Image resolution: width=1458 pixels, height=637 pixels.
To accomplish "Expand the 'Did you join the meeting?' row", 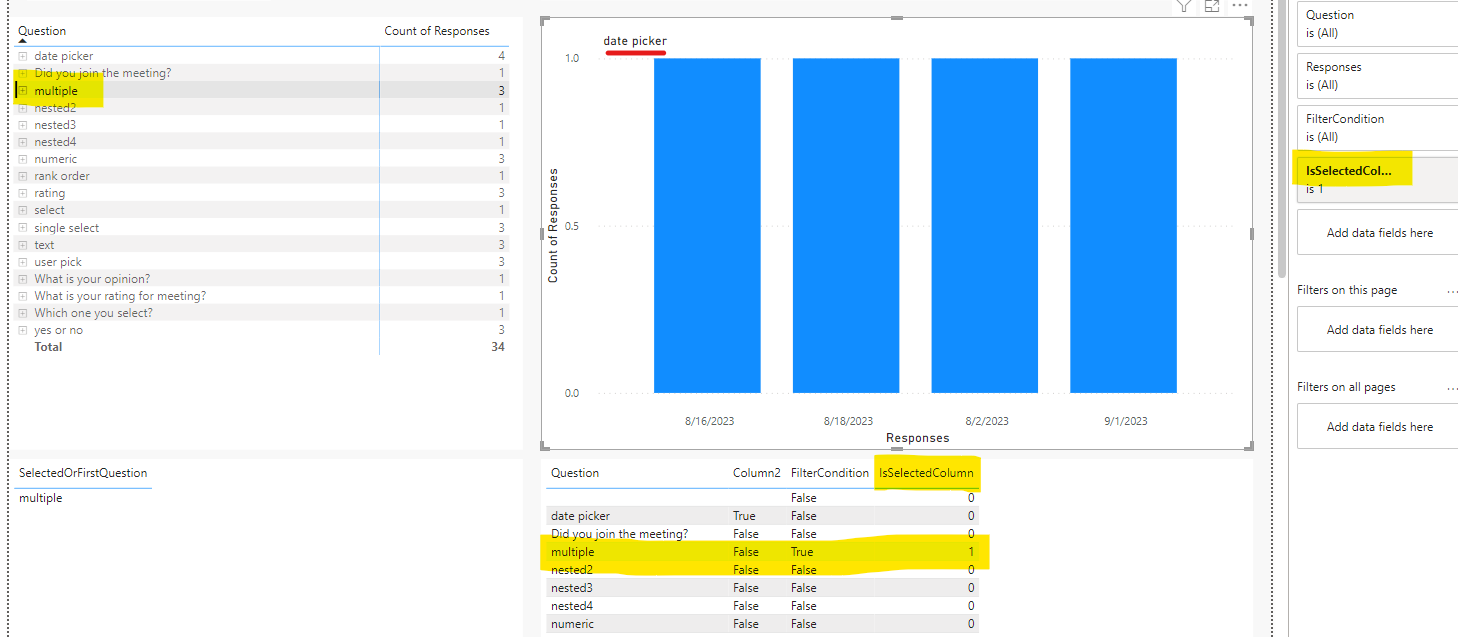I will point(23,73).
